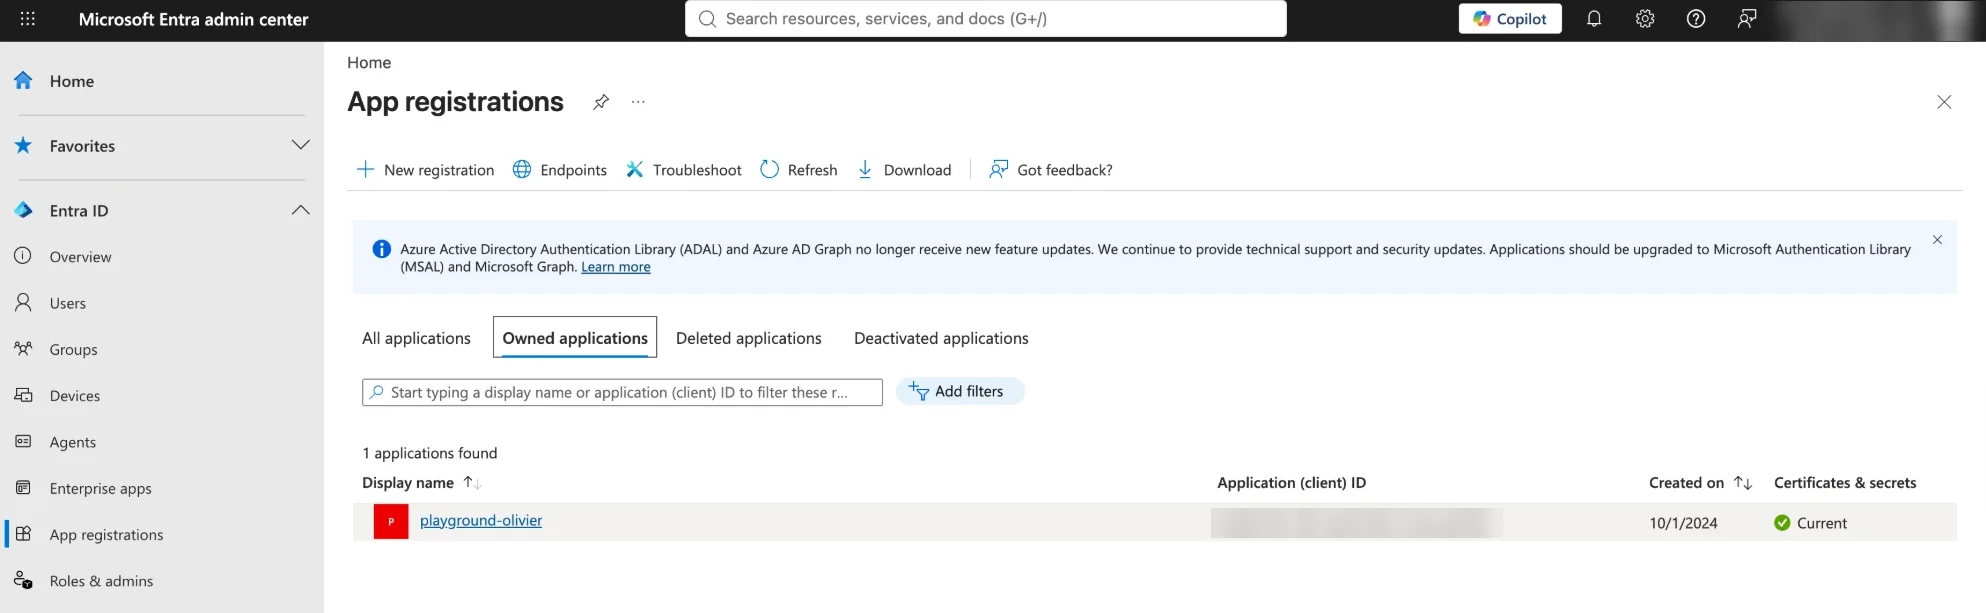Open help question mark icon
The image size is (1986, 613).
pyautogui.click(x=1696, y=19)
